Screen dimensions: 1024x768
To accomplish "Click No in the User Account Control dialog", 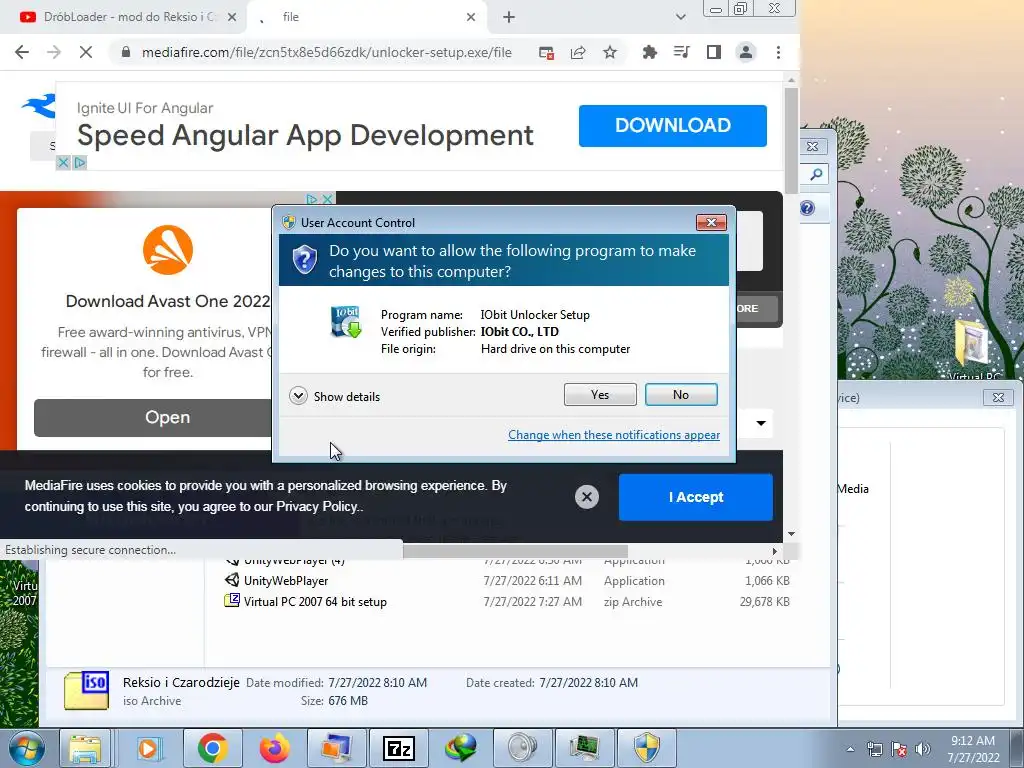I will click(681, 394).
